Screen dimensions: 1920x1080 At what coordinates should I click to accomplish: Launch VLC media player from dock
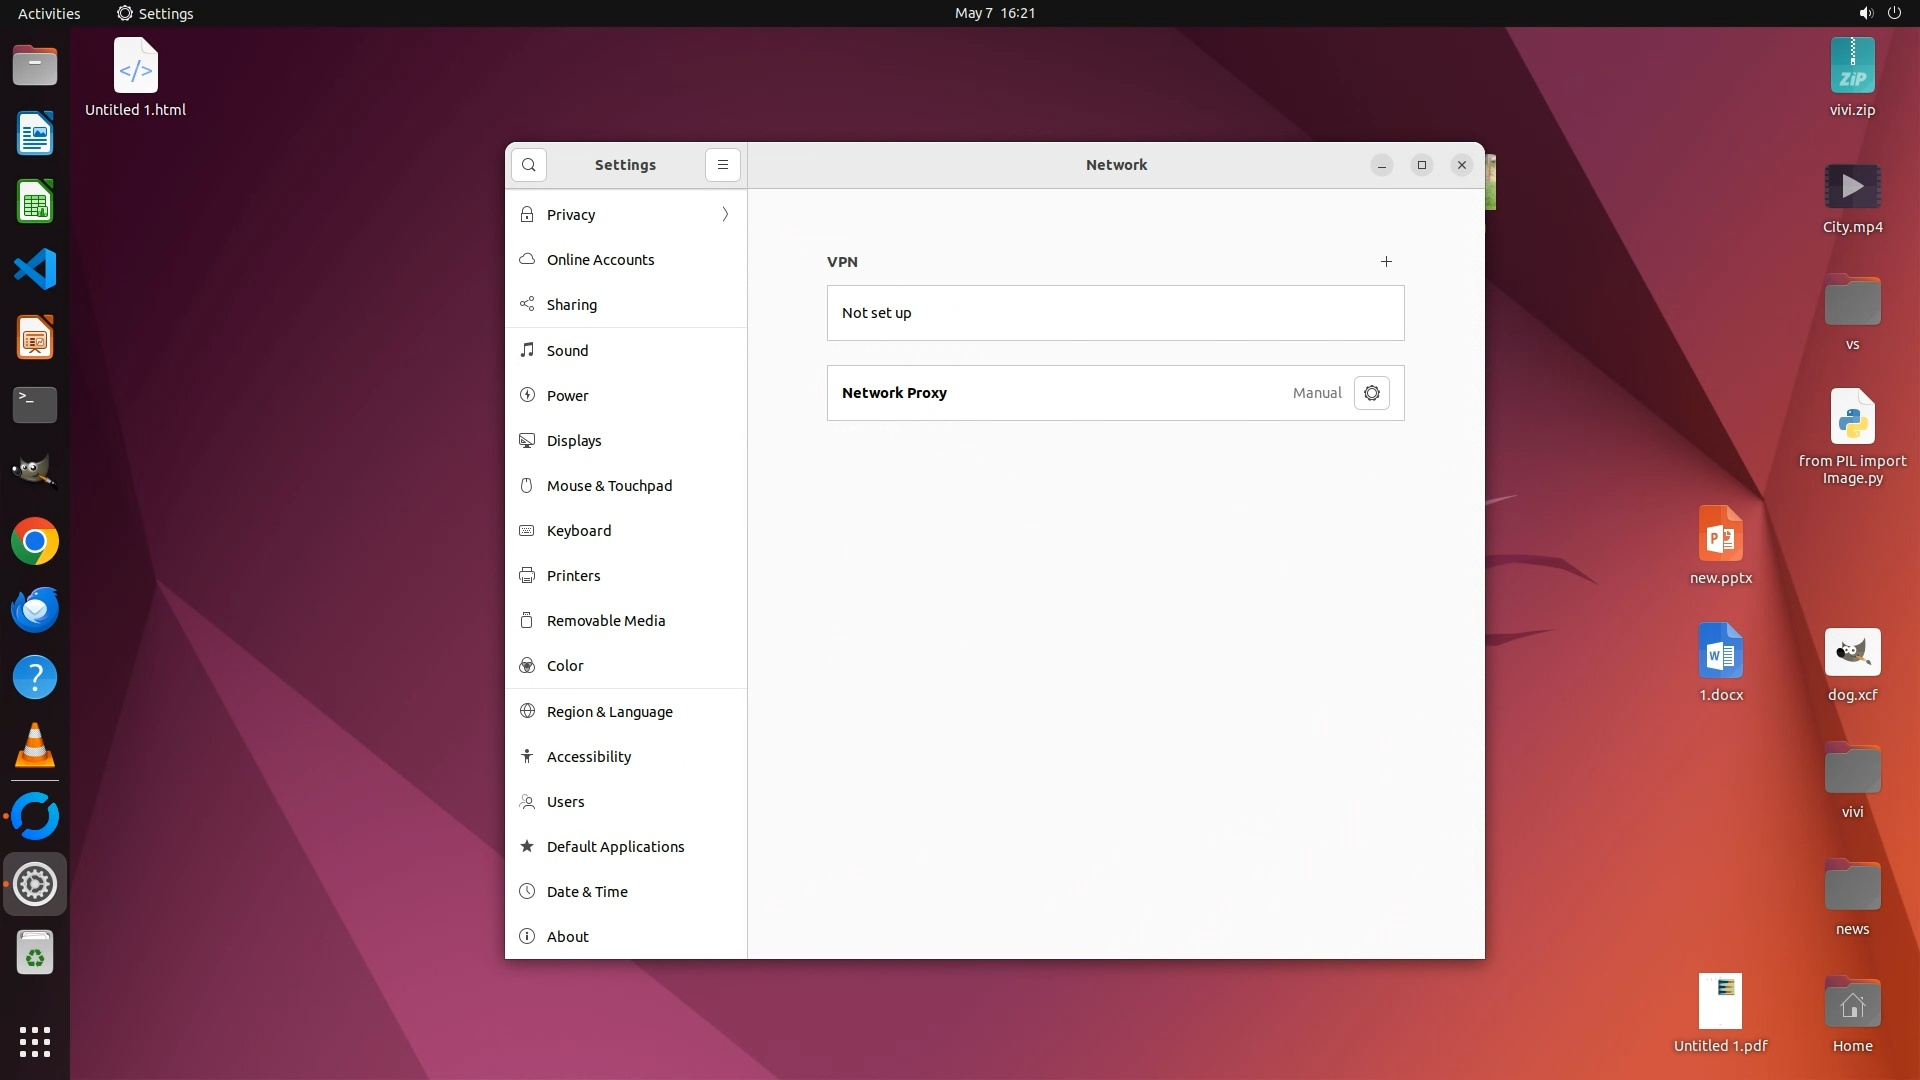(35, 746)
